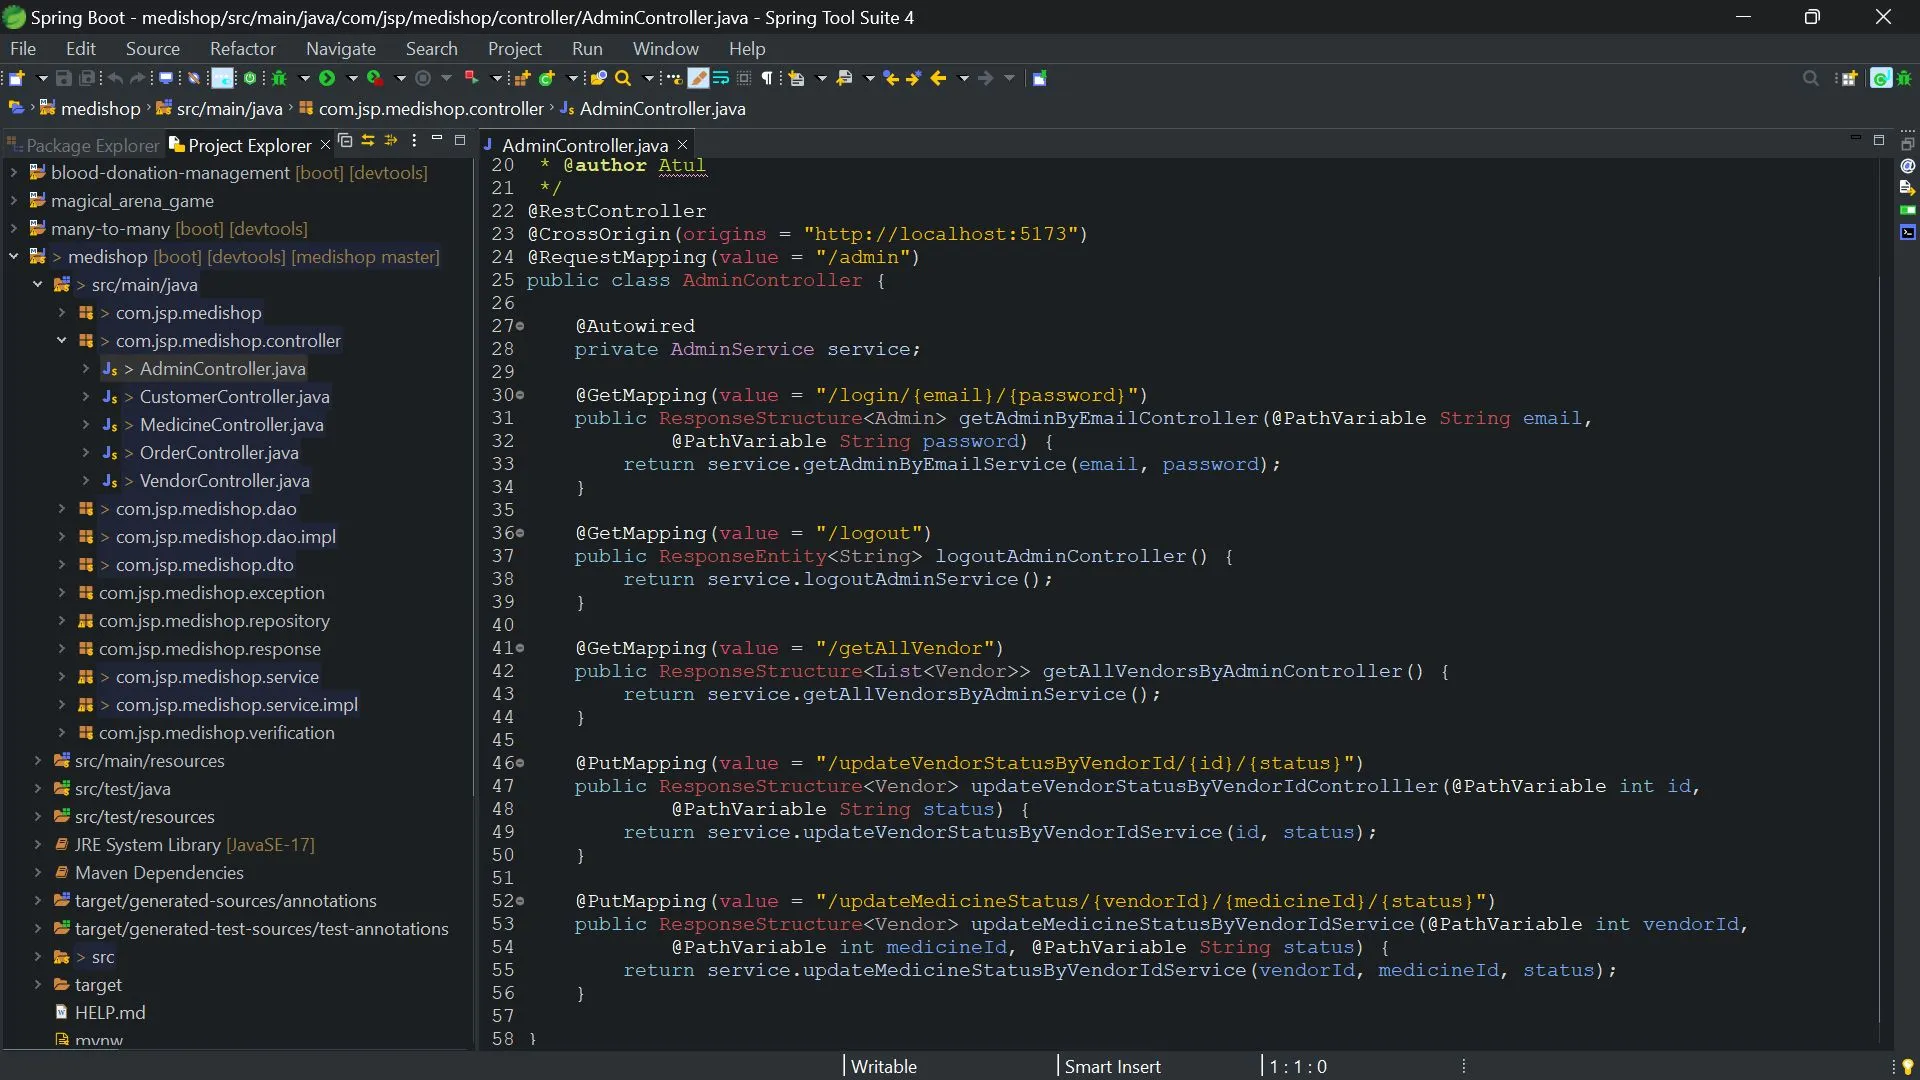Maximize the editor area
This screenshot has height=1080, width=1920.
[x=1879, y=140]
